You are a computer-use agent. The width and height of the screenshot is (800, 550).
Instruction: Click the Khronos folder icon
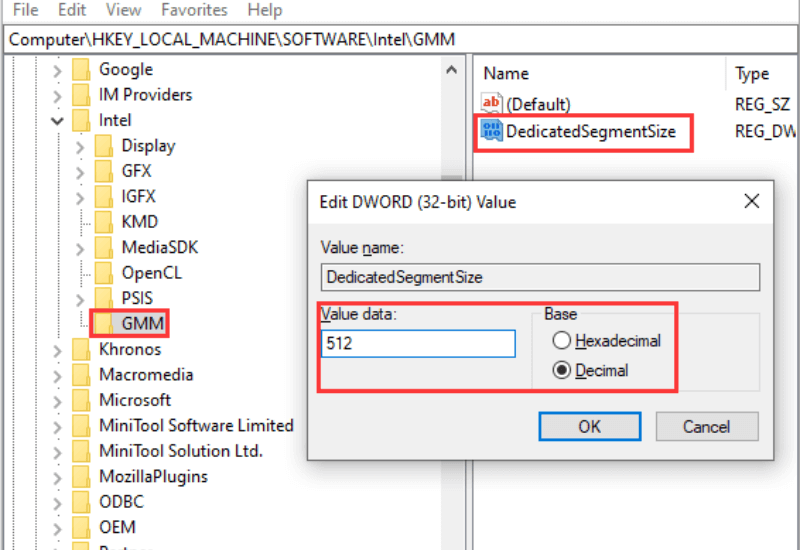click(82, 349)
